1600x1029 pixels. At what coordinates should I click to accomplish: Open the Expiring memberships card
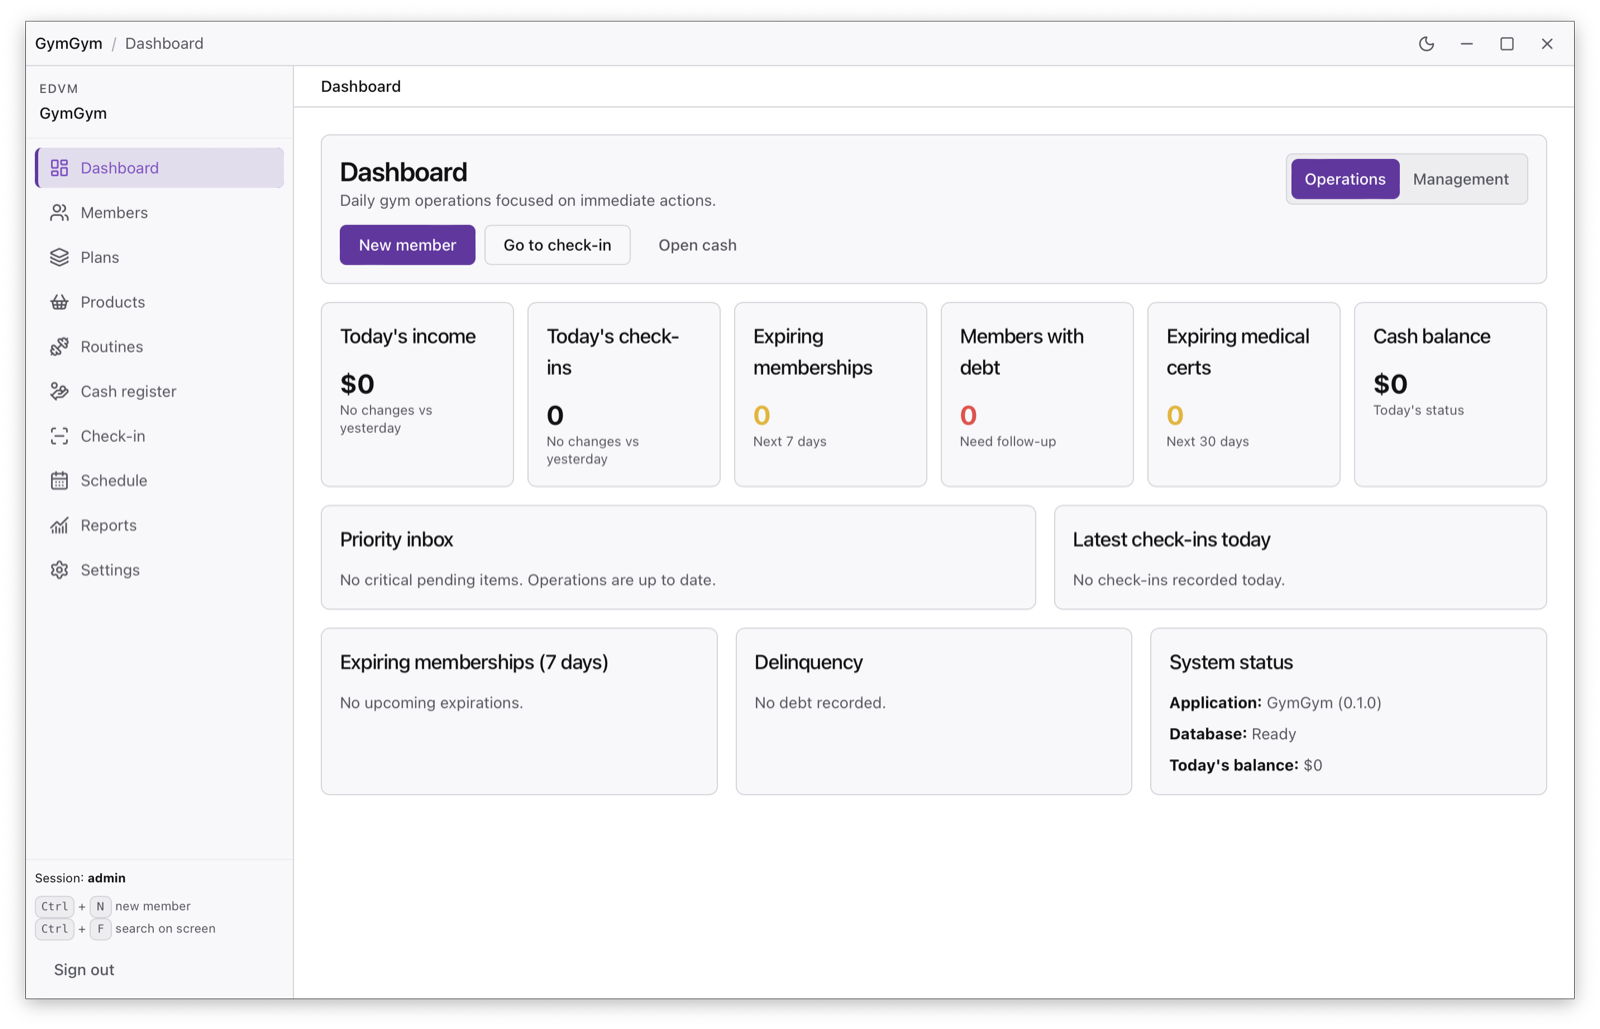pos(830,394)
